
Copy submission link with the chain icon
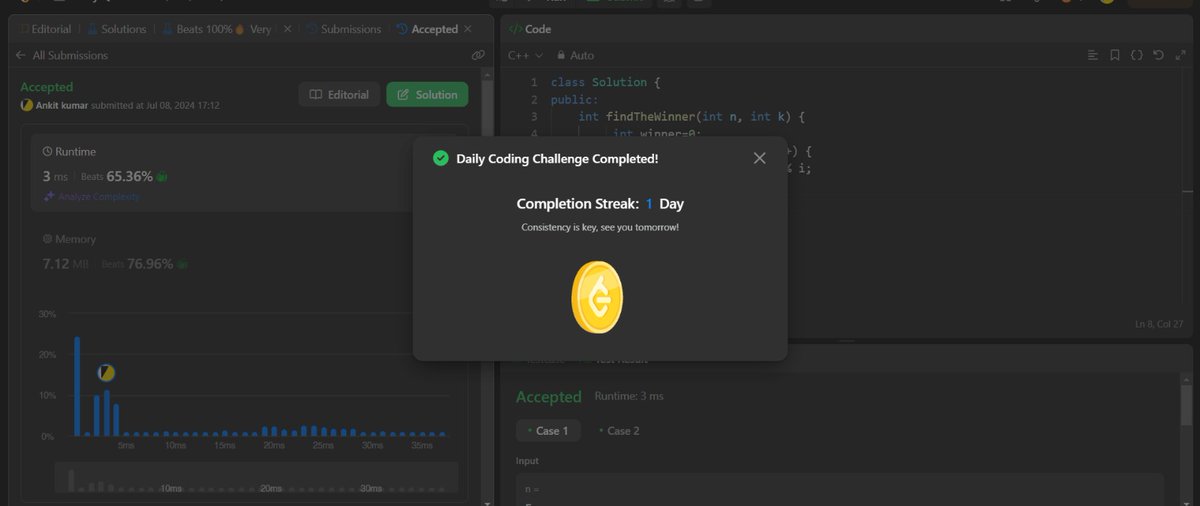pos(478,55)
